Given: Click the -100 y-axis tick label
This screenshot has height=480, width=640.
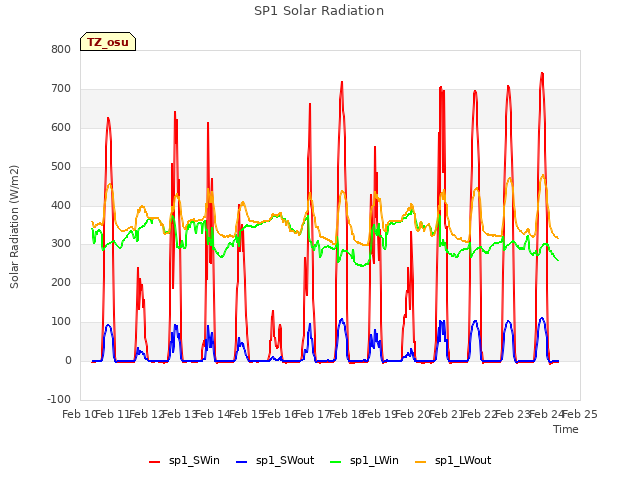Looking at the screenshot, I should click(x=59, y=399).
